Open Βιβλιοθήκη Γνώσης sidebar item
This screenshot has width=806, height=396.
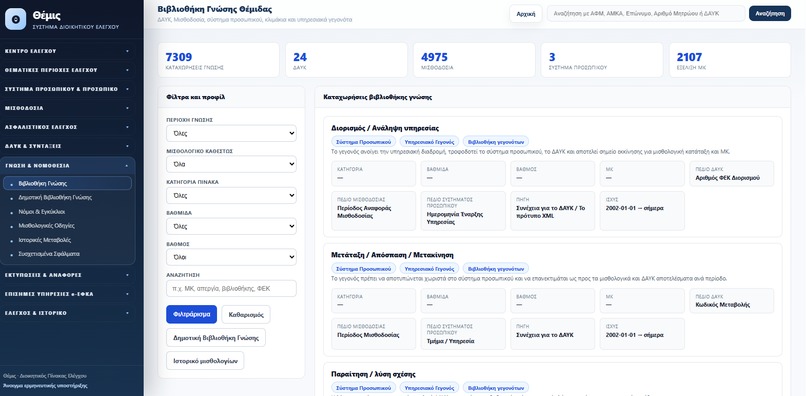click(x=67, y=183)
